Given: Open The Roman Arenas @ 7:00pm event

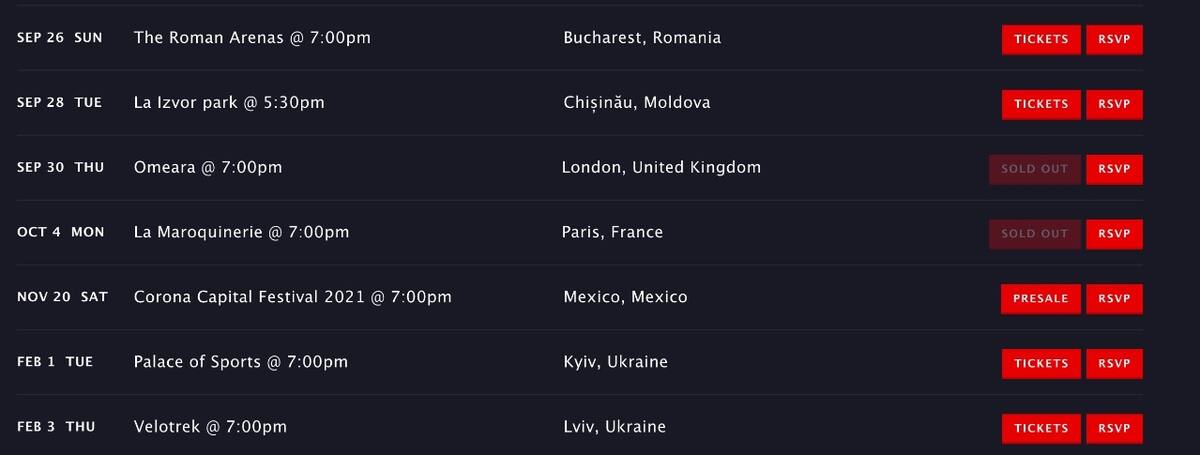Looking at the screenshot, I should 252,38.
